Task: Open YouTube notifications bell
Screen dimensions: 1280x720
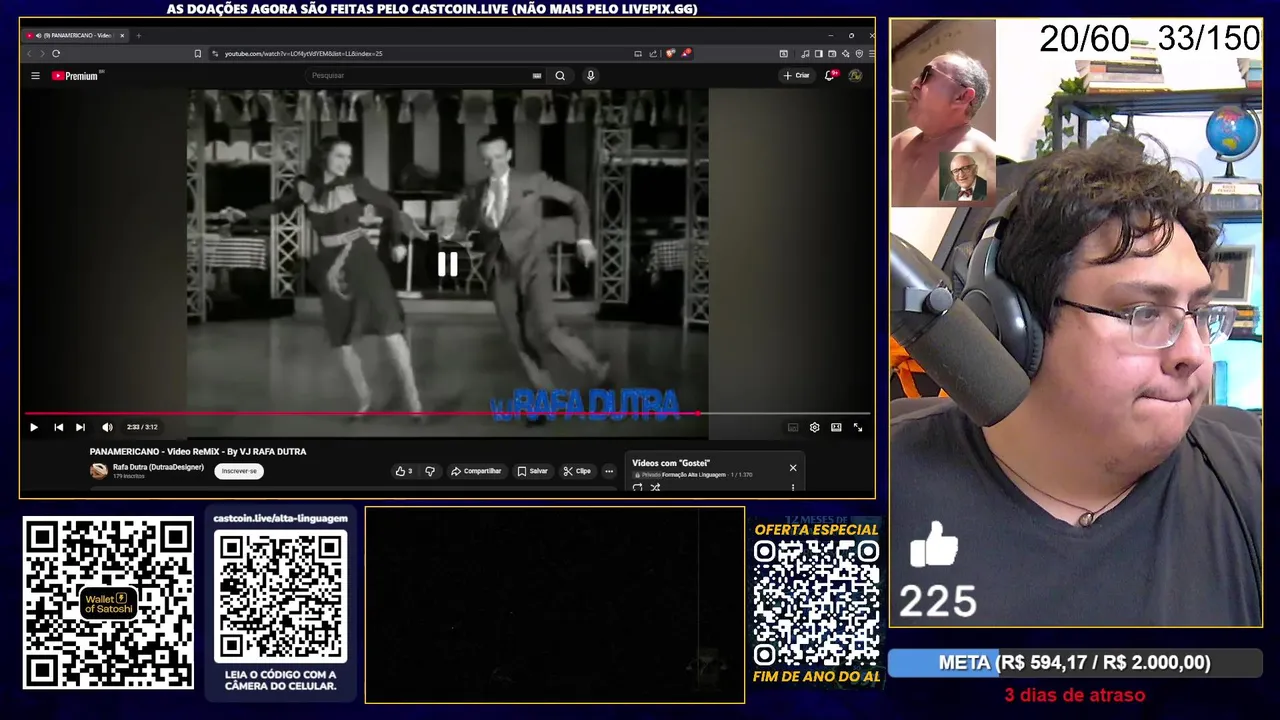Action: (x=829, y=76)
